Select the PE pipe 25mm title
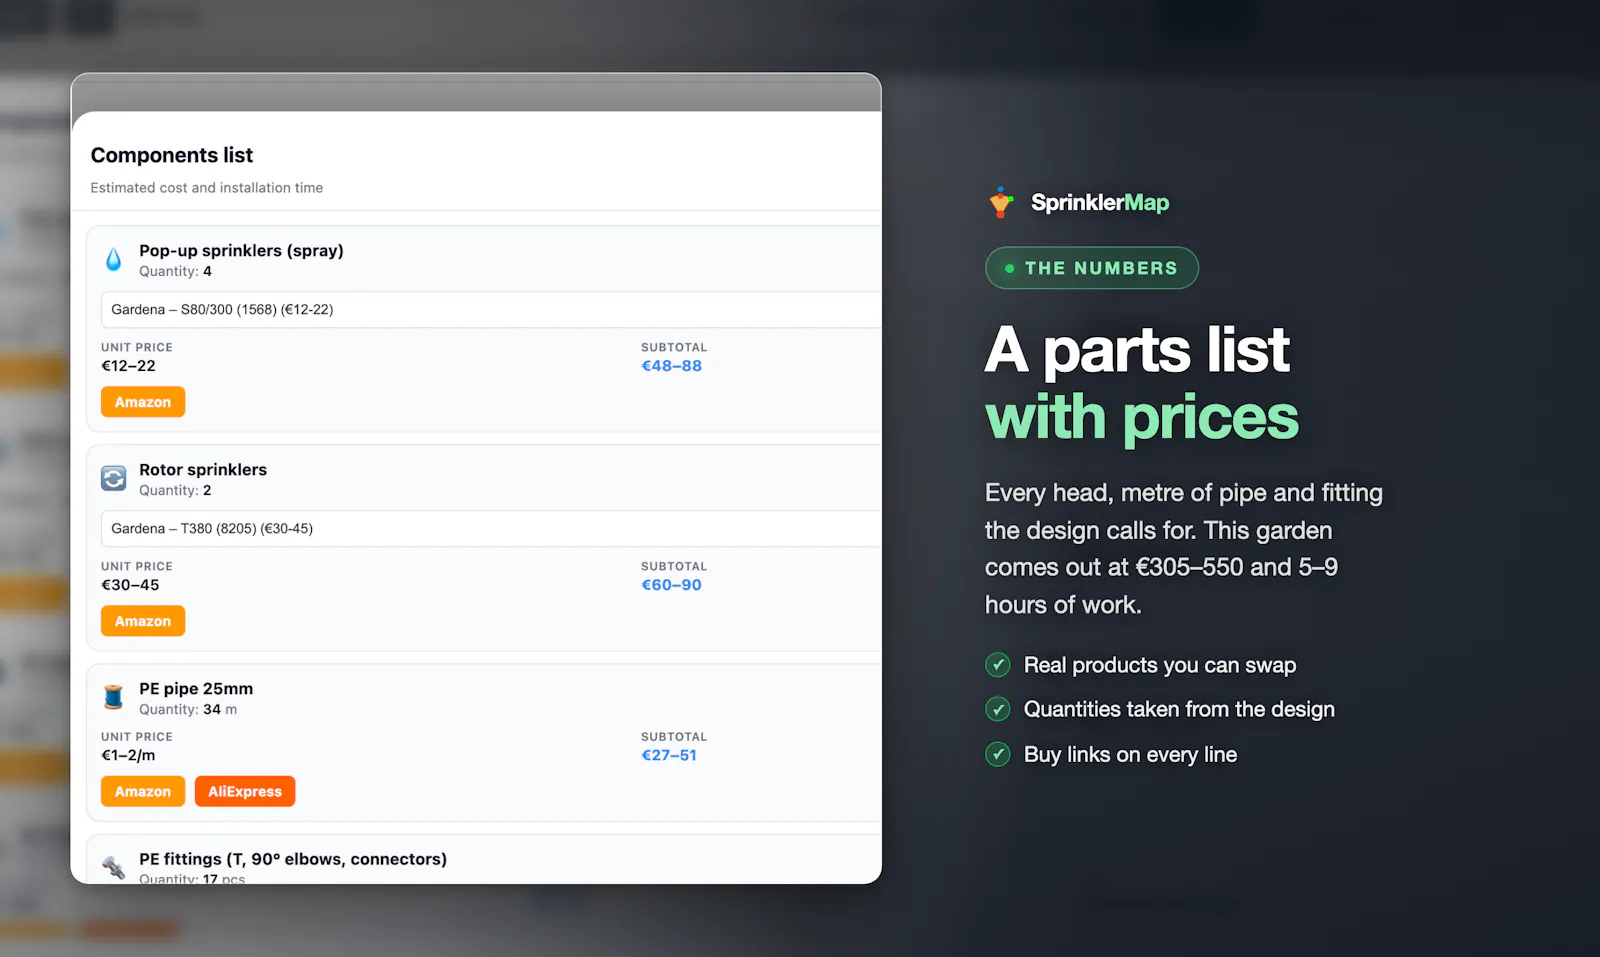Screen dimensions: 1600x957 tap(196, 688)
